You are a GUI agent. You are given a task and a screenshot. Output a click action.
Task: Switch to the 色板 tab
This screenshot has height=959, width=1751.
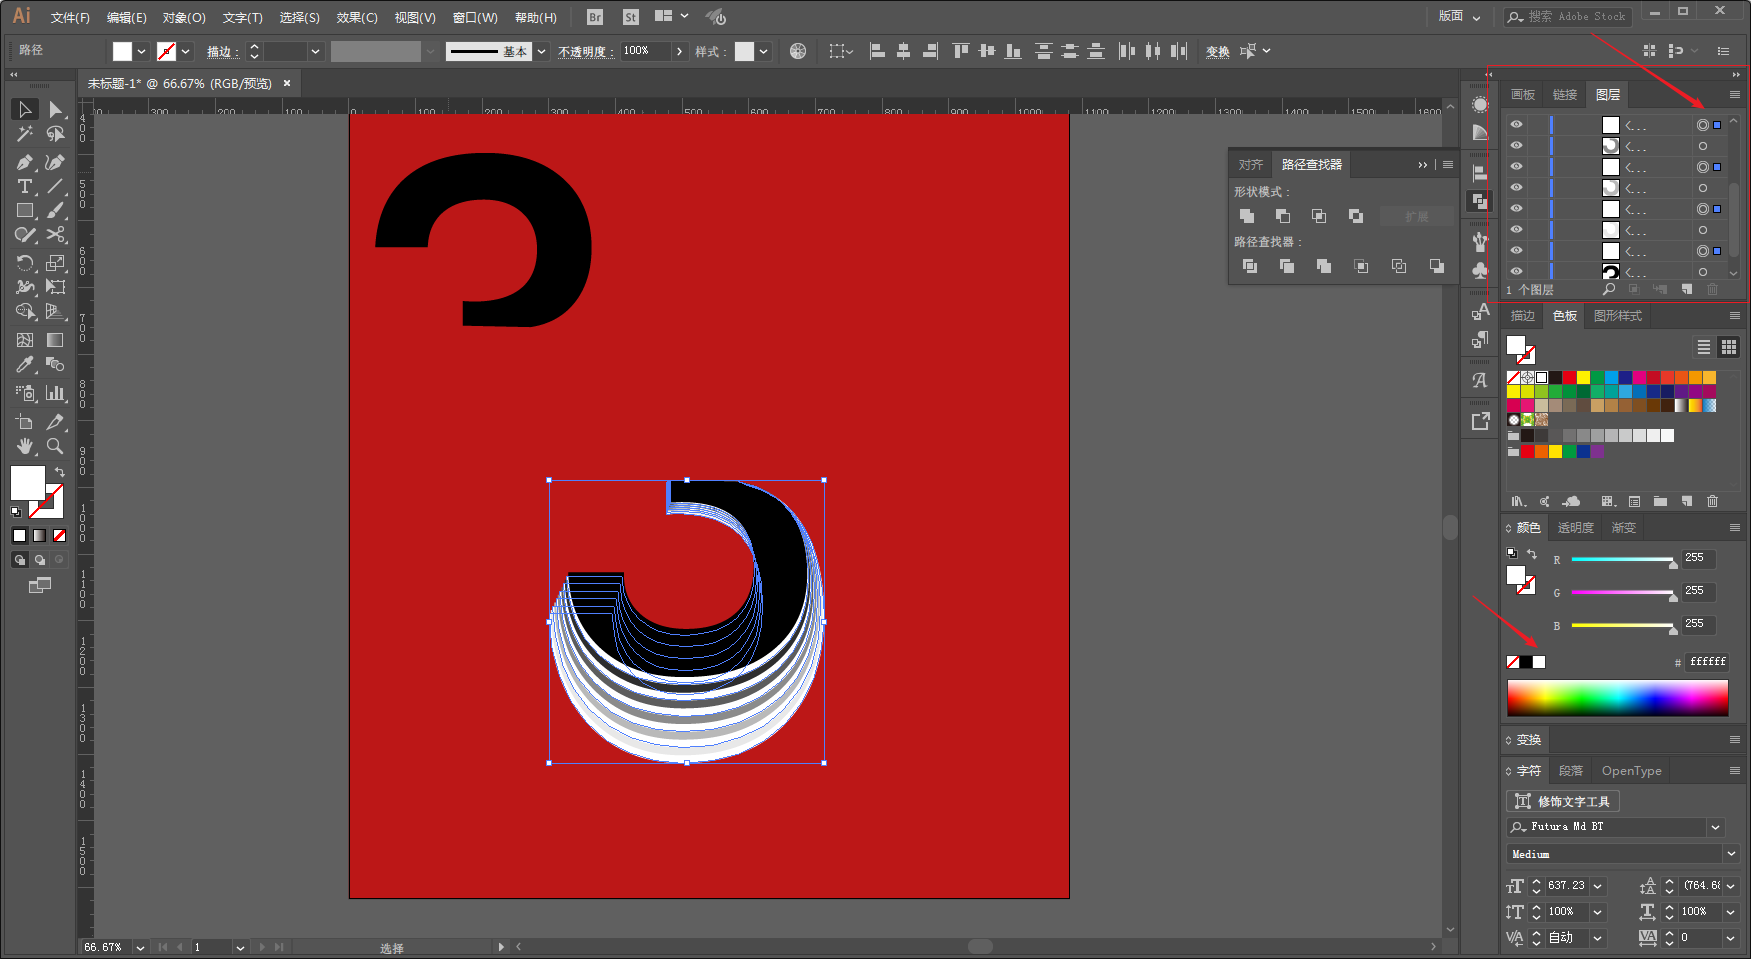tap(1565, 316)
